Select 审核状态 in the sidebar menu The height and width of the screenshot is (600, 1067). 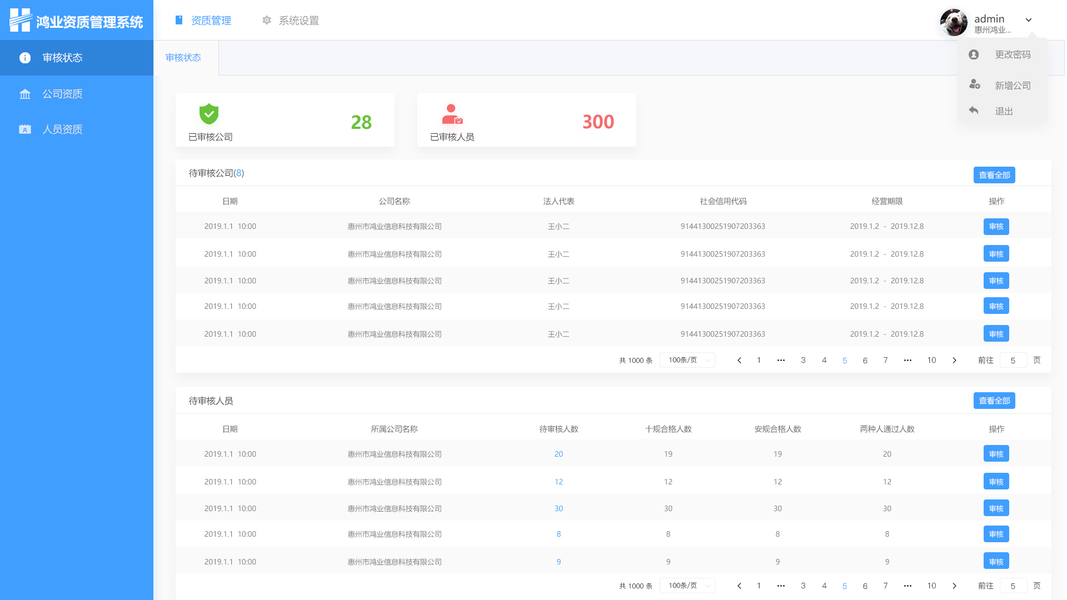[x=76, y=58]
